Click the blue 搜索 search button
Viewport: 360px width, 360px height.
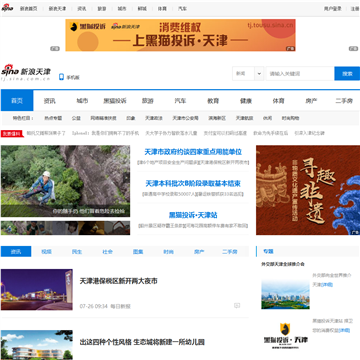[347, 74]
